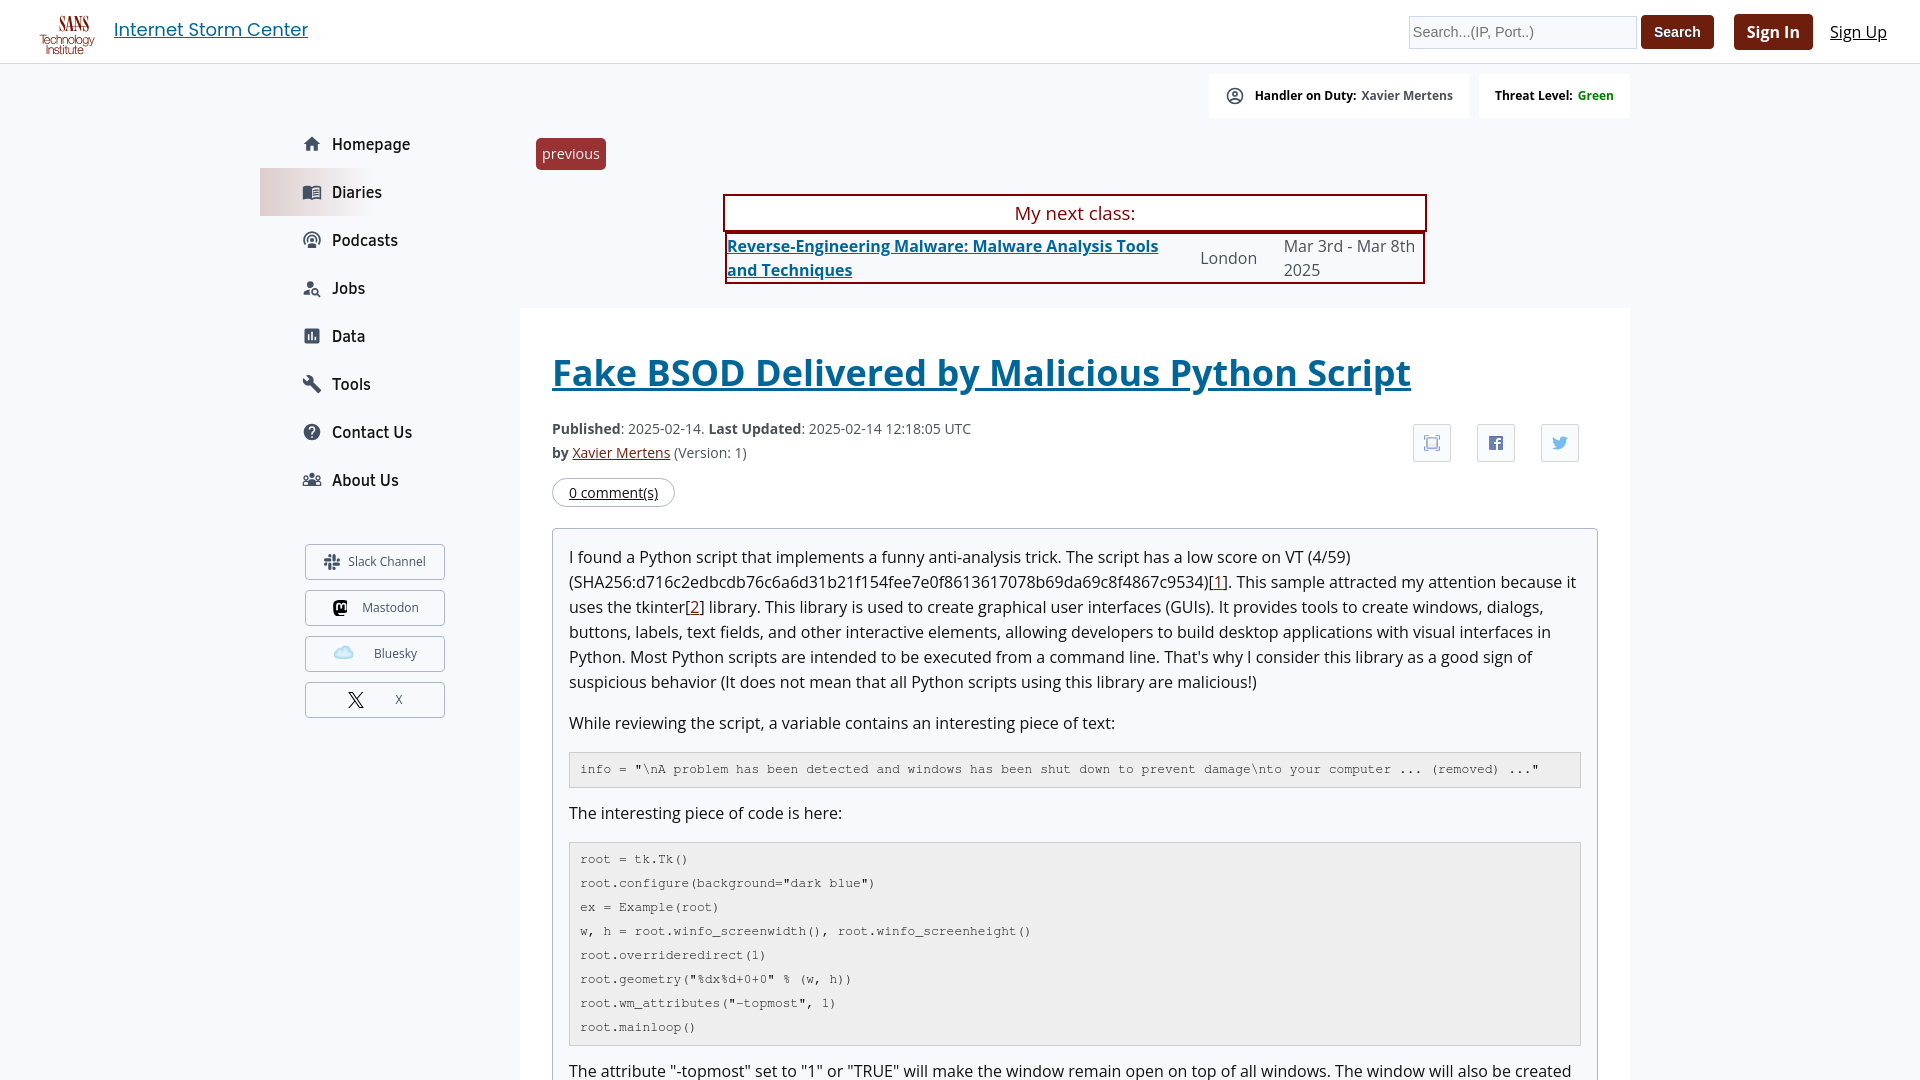1920x1080 pixels.
Task: Click the Data chart icon
Action: [x=312, y=336]
